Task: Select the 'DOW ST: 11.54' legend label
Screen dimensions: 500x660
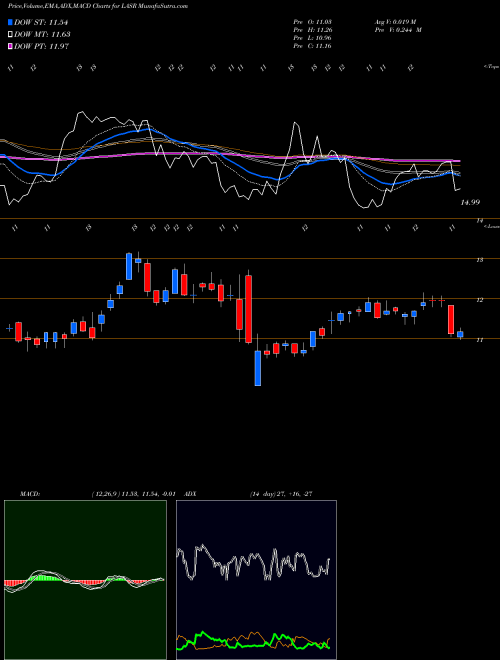Action: click(x=41, y=22)
